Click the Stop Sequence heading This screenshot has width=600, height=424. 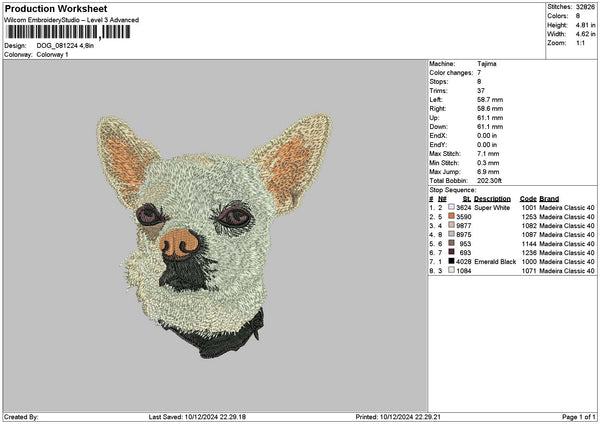(x=453, y=189)
